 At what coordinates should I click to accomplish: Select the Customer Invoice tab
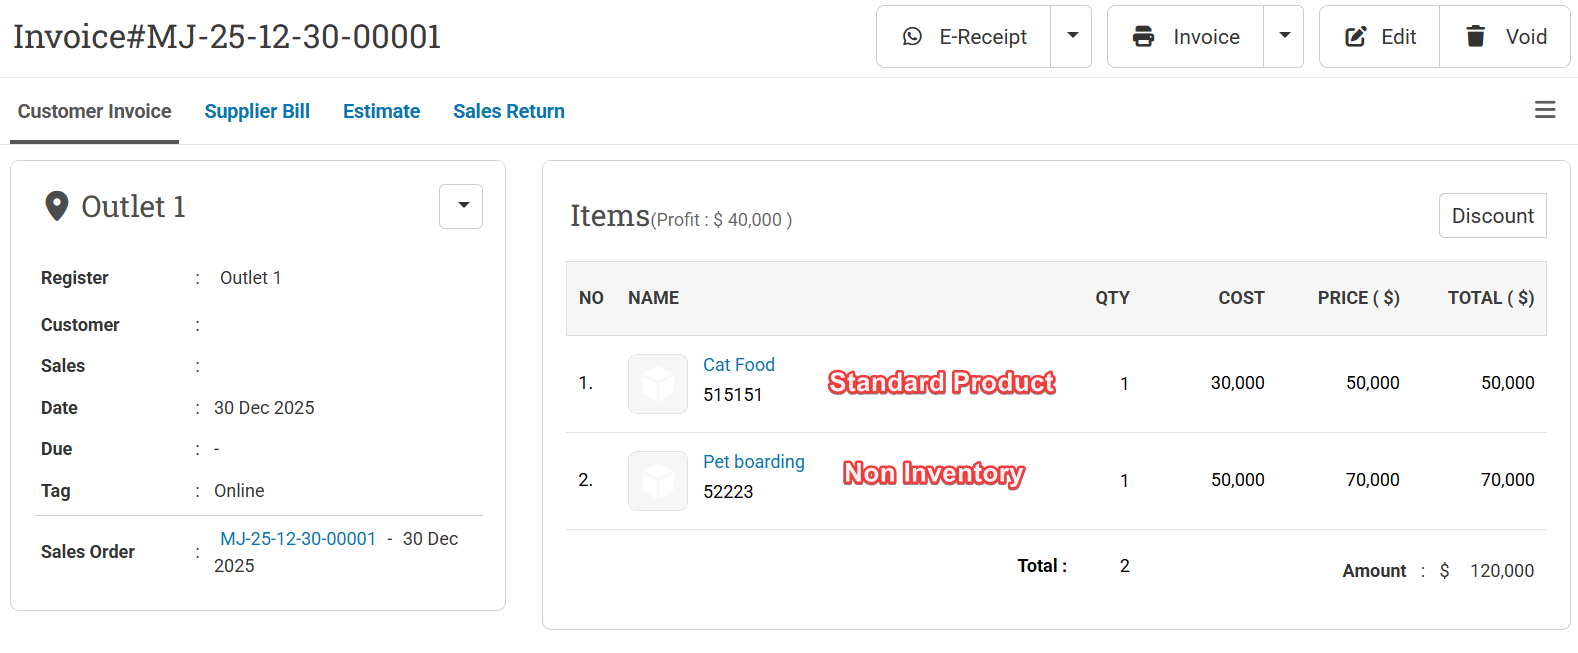[x=95, y=111]
